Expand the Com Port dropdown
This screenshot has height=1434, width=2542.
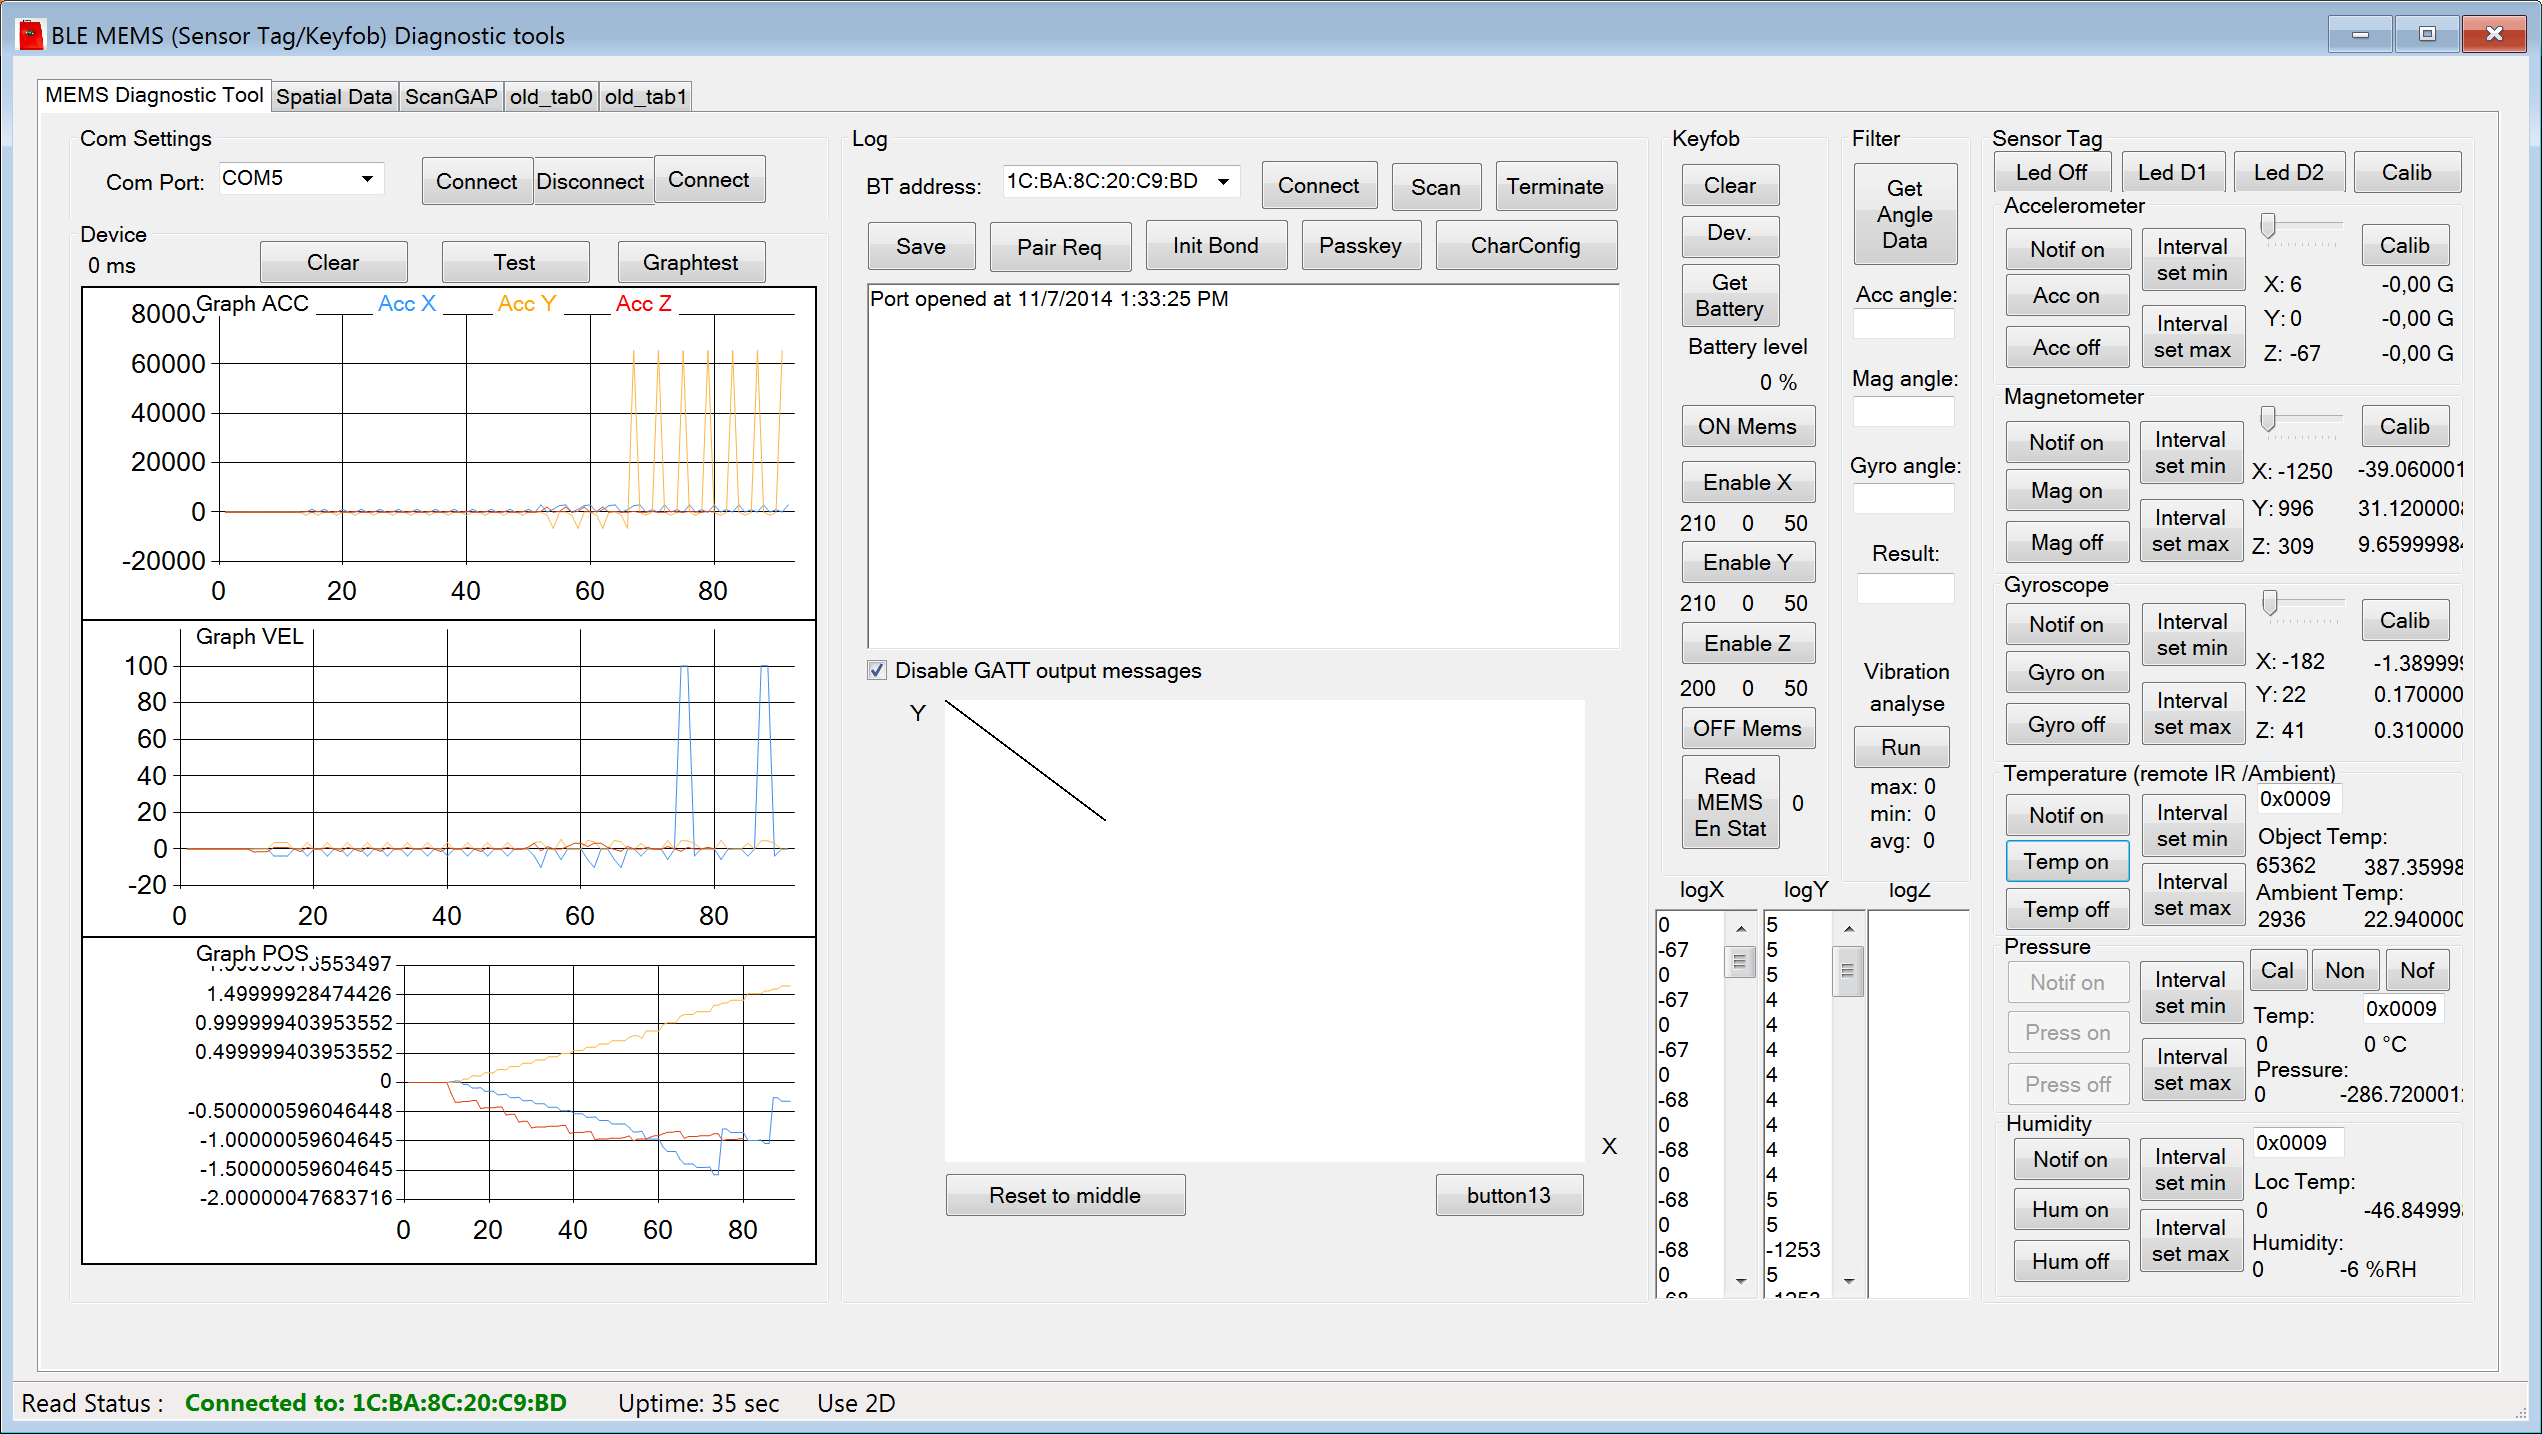point(367,179)
